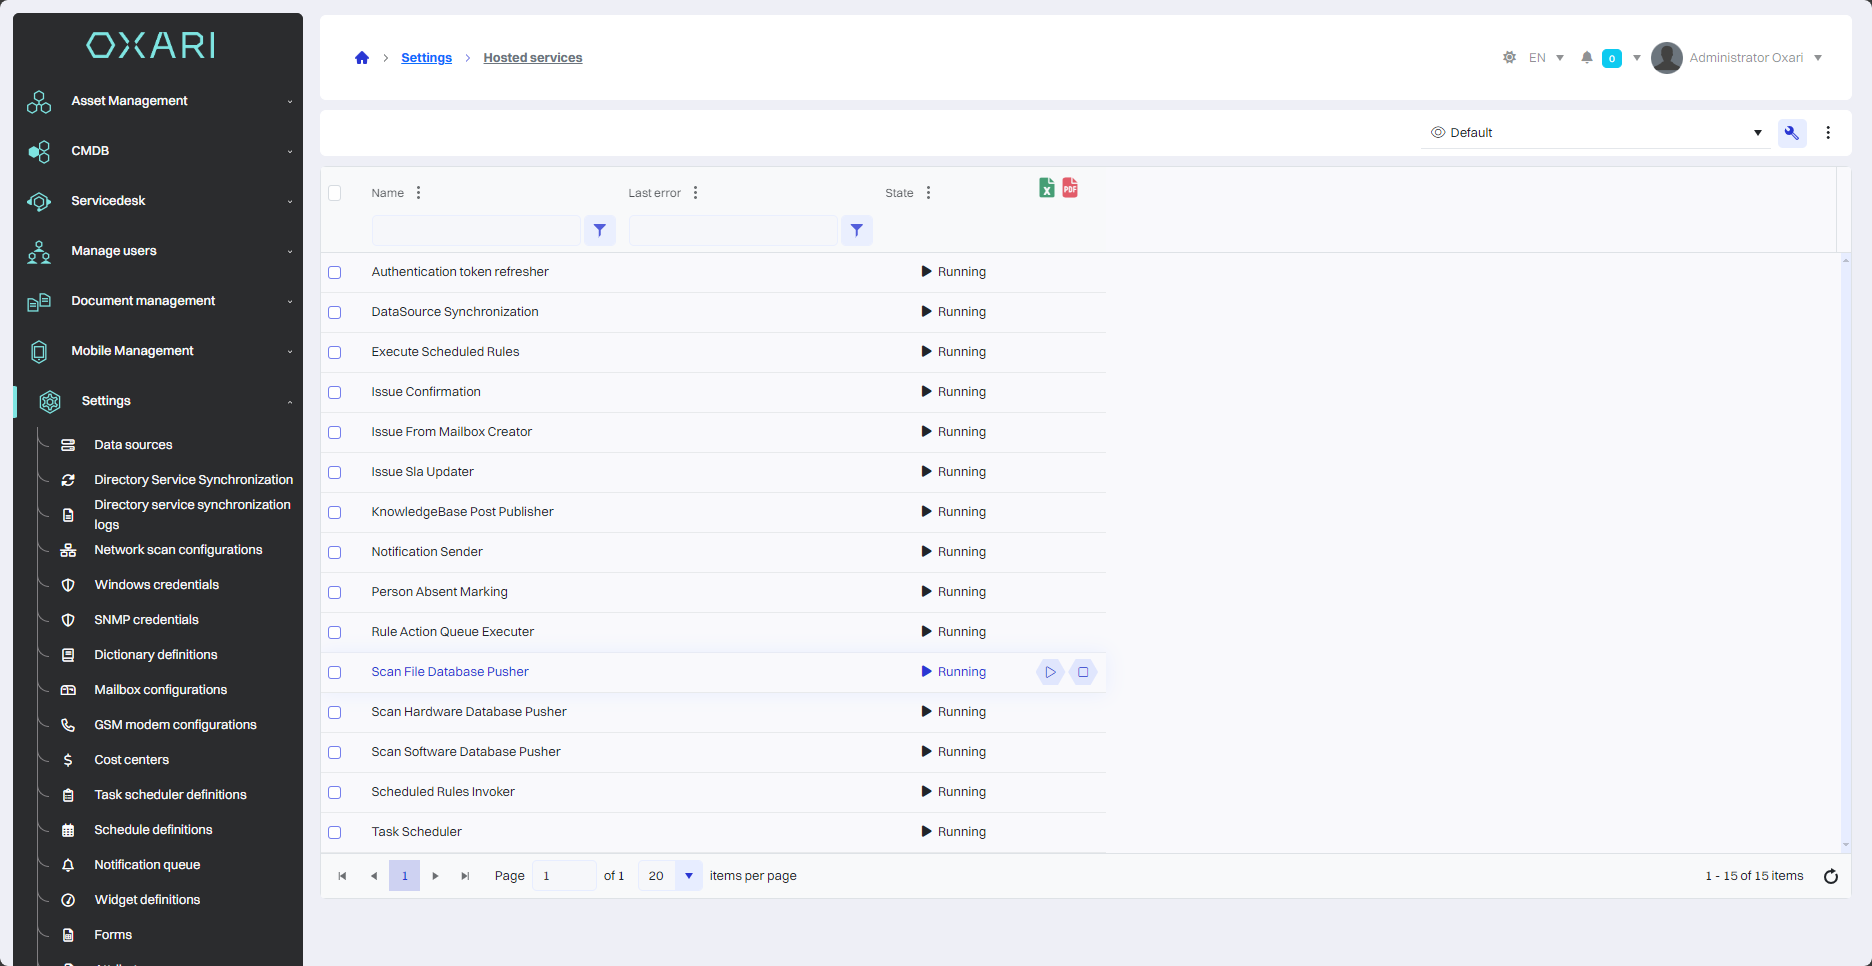Image resolution: width=1872 pixels, height=966 pixels.
Task: Click the Settings breadcrumb link
Action: point(426,58)
